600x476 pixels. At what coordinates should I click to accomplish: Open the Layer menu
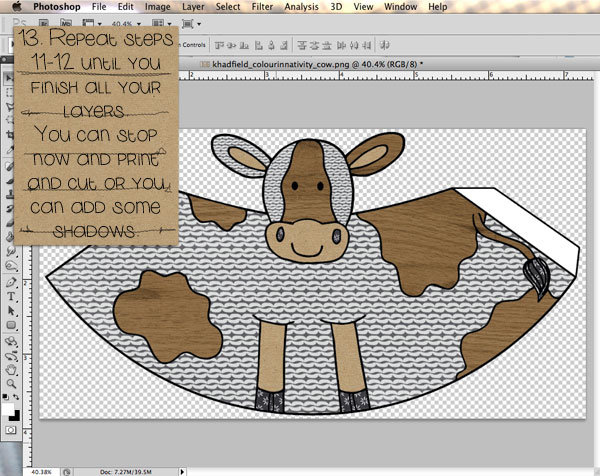pos(193,7)
